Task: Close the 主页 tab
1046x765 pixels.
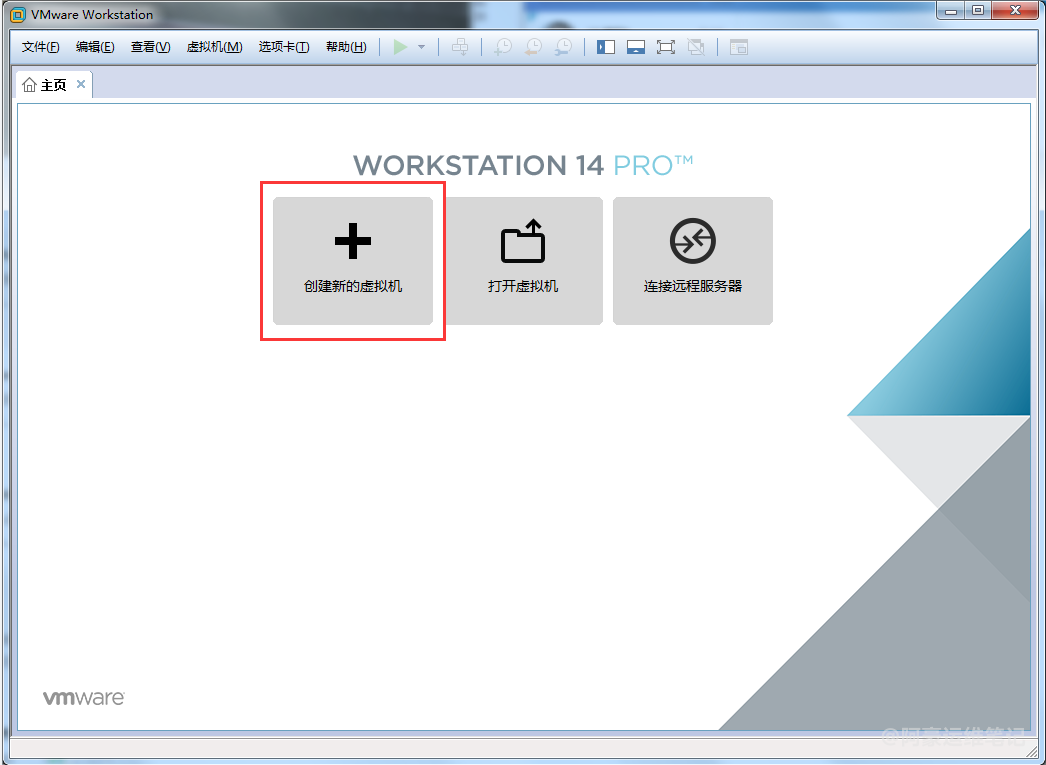Action: click(x=81, y=84)
